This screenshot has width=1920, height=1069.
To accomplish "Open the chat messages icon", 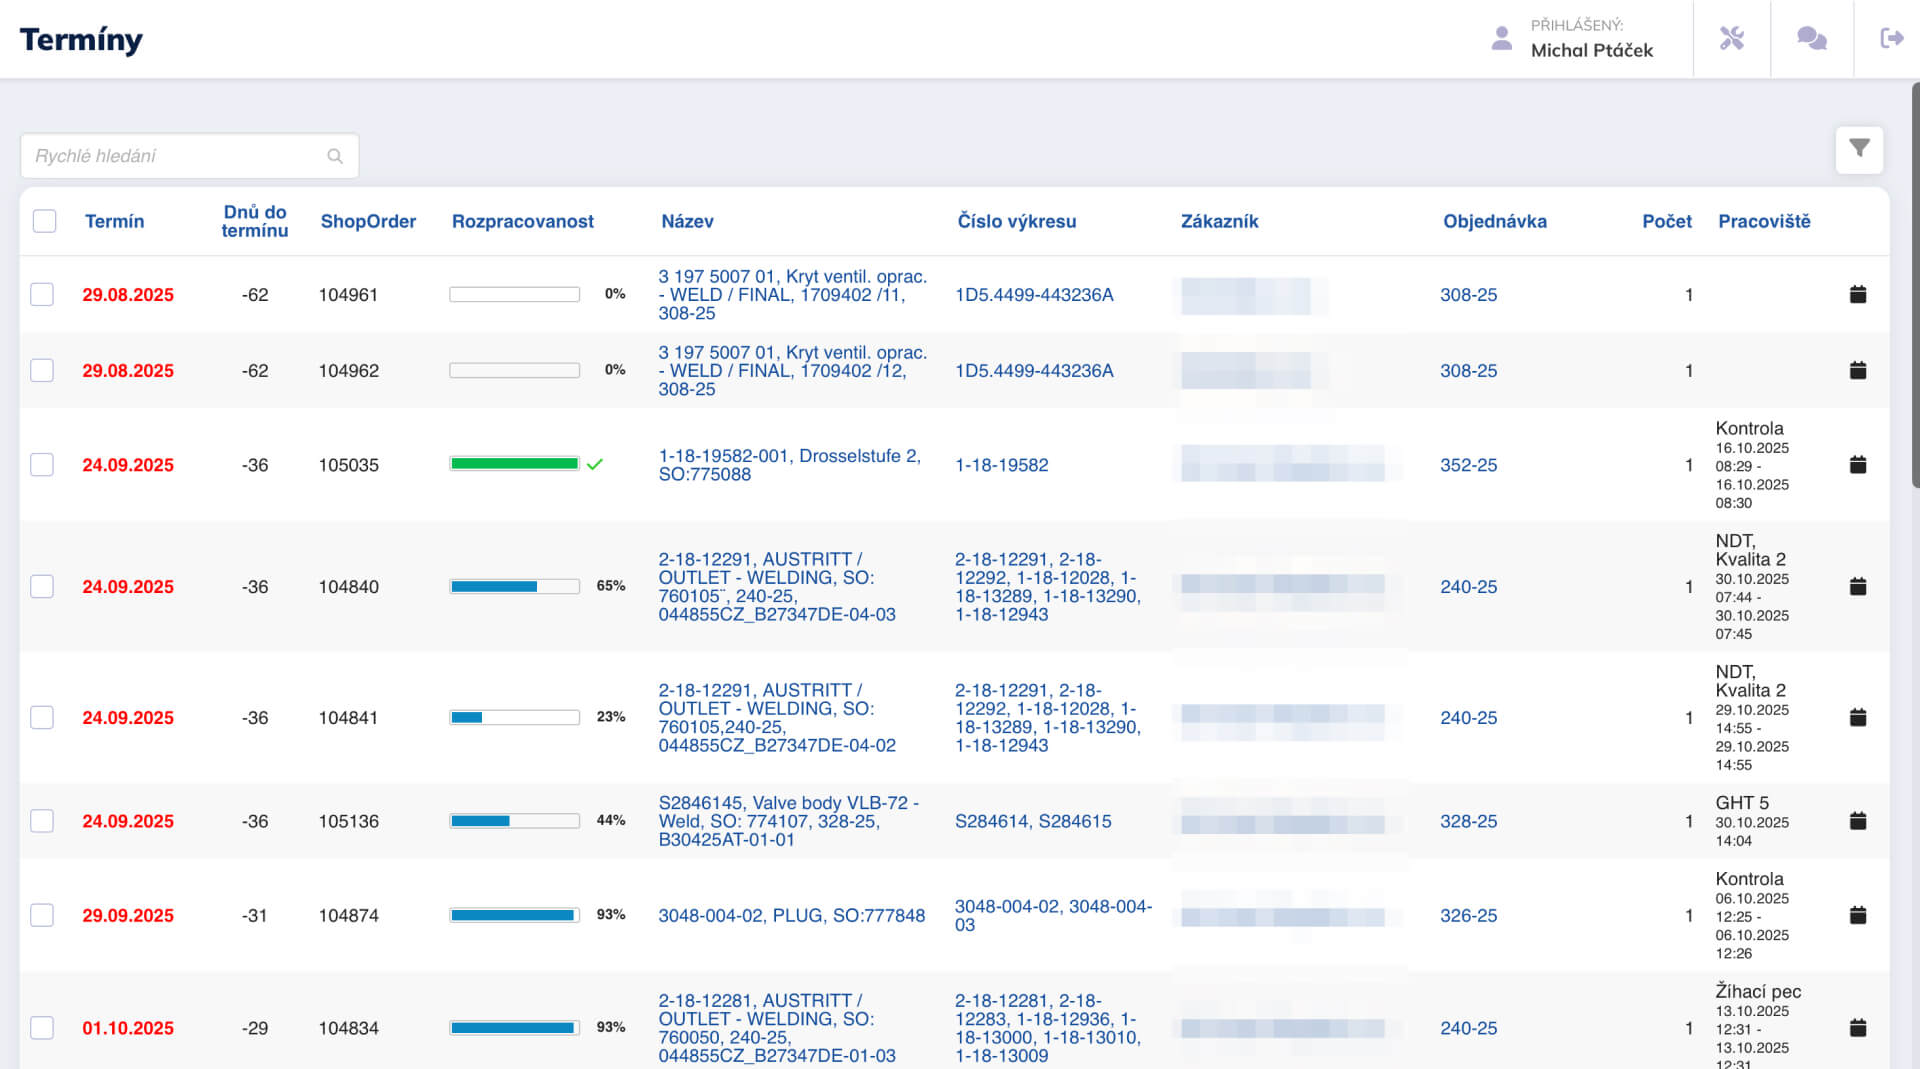I will click(x=1812, y=39).
